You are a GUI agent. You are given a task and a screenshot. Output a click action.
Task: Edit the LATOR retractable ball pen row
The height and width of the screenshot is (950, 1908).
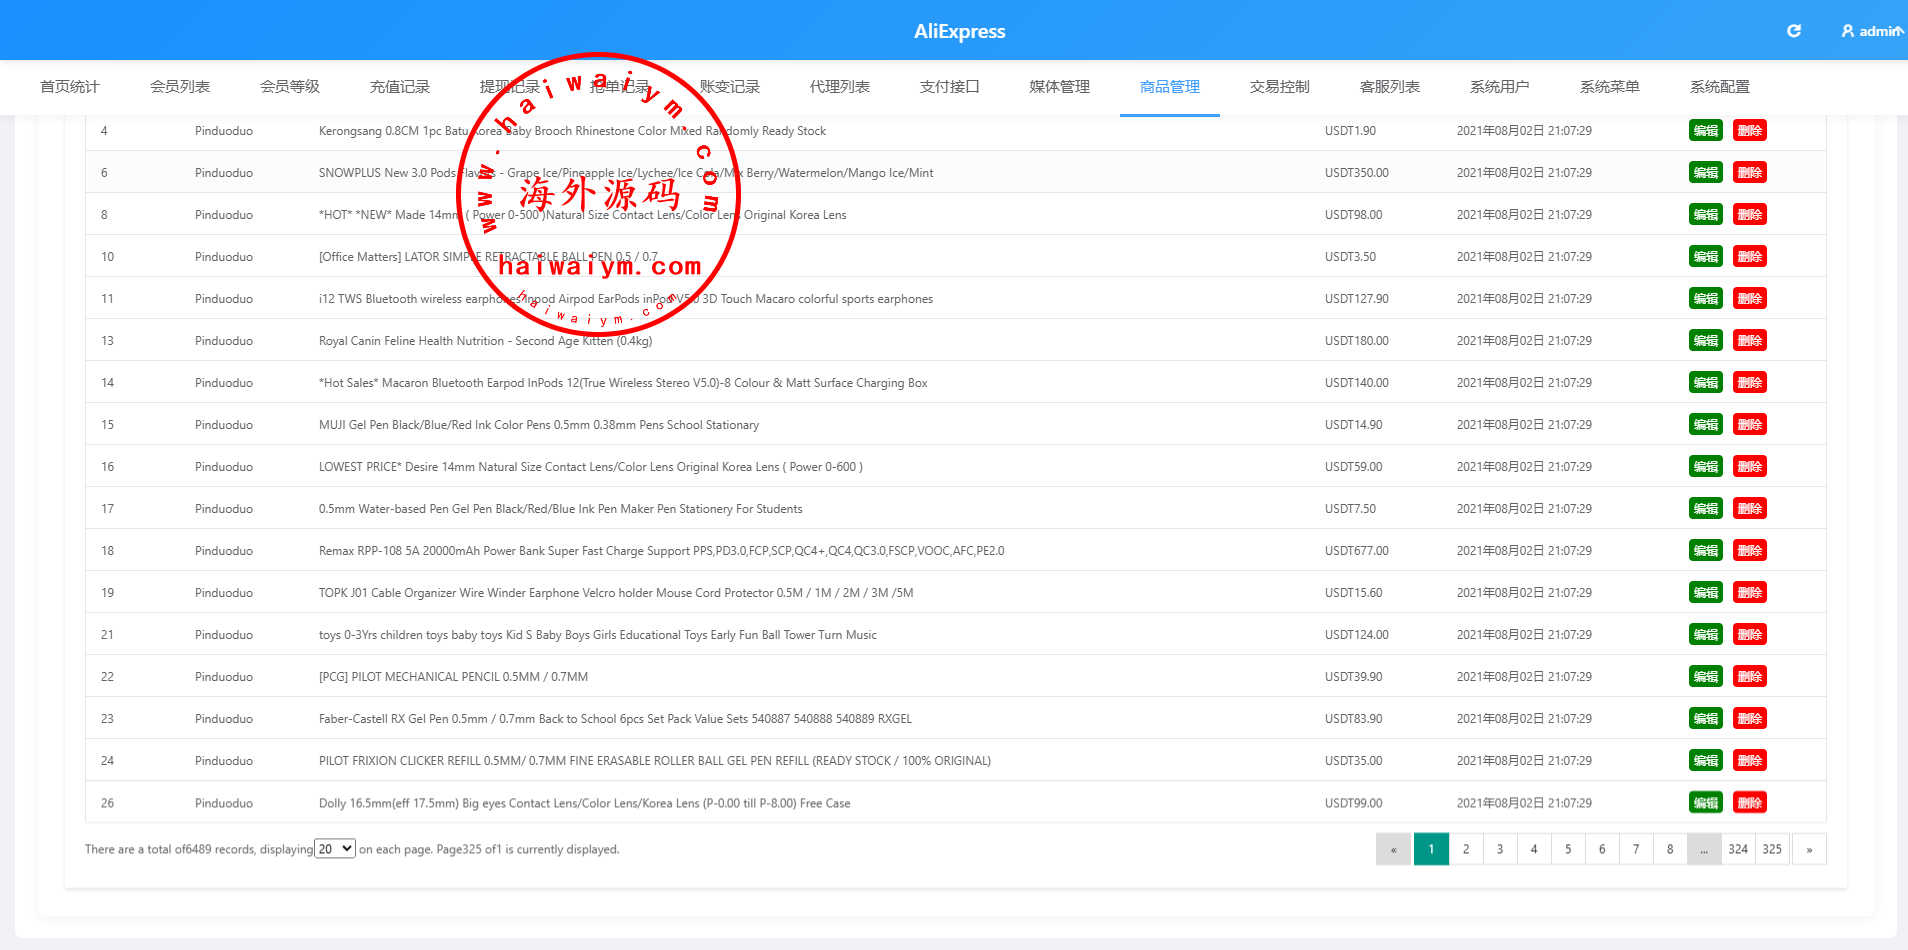point(1706,257)
